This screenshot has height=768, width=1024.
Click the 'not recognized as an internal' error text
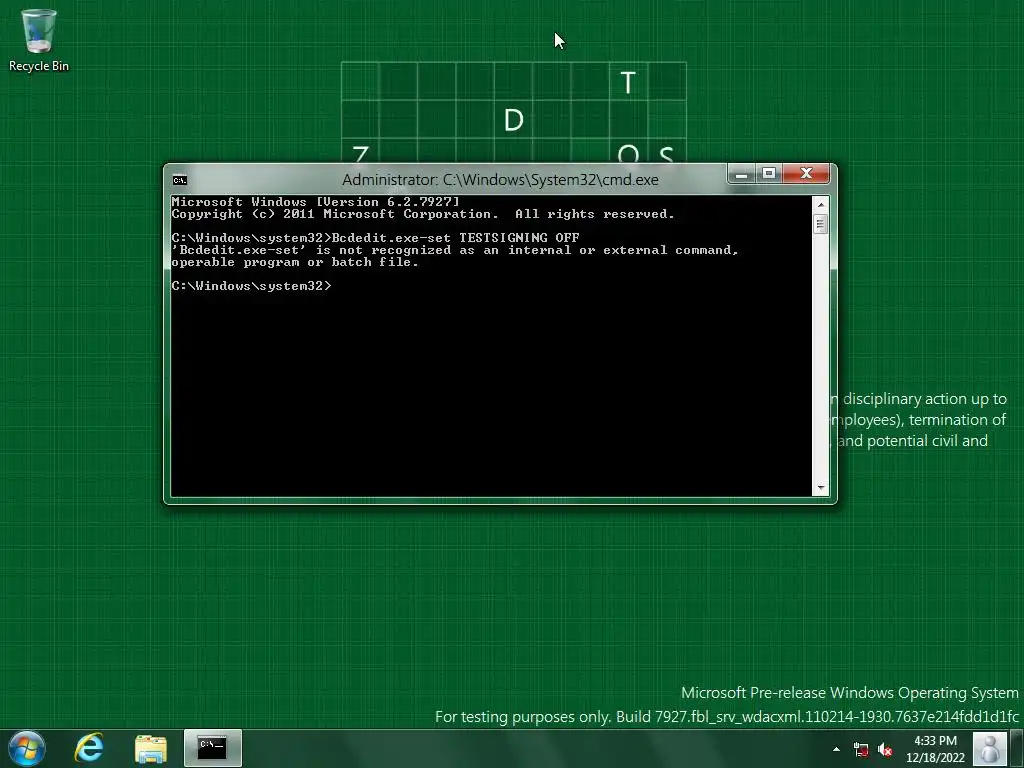pyautogui.click(x=455, y=250)
